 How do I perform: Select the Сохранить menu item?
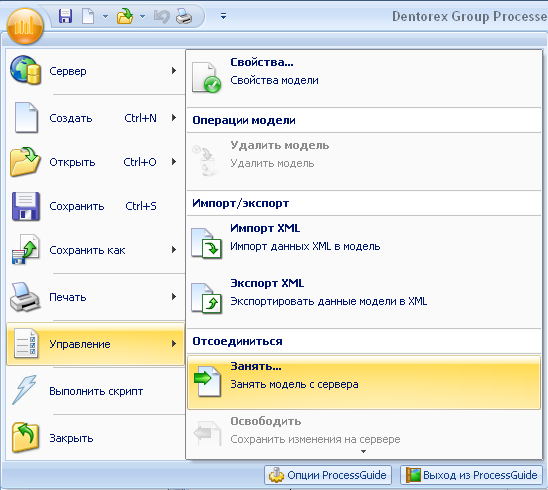[x=95, y=206]
